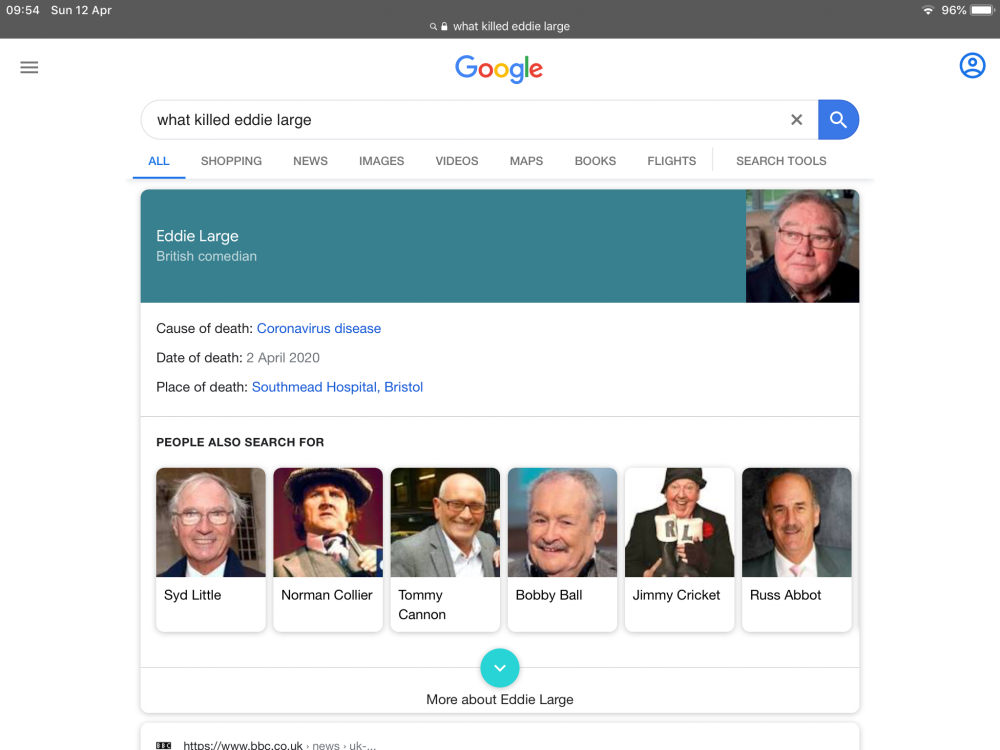
Task: Tap the BBC favicon in result
Action: pos(164,745)
